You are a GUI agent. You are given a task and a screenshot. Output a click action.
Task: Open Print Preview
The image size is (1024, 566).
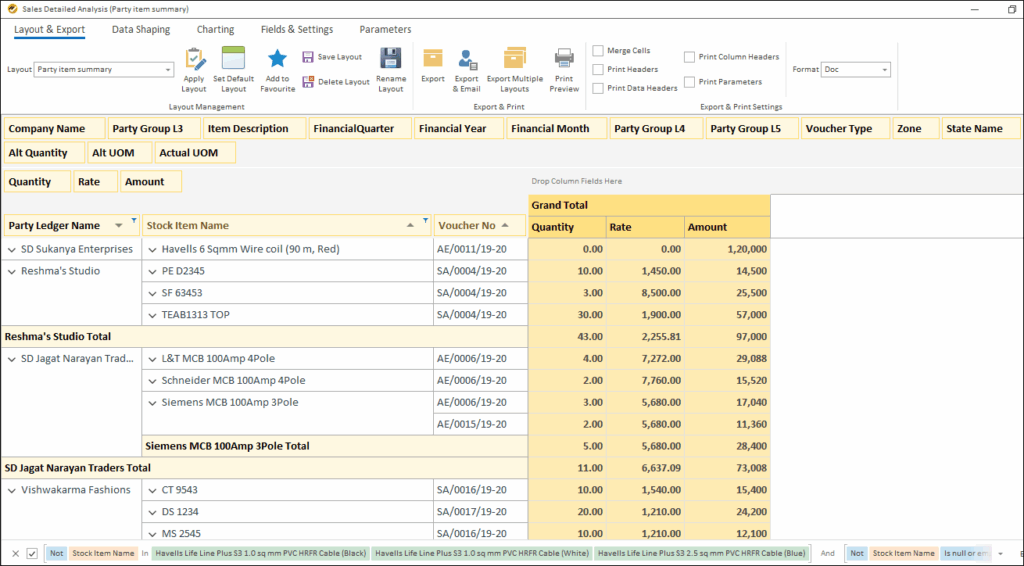pyautogui.click(x=564, y=60)
